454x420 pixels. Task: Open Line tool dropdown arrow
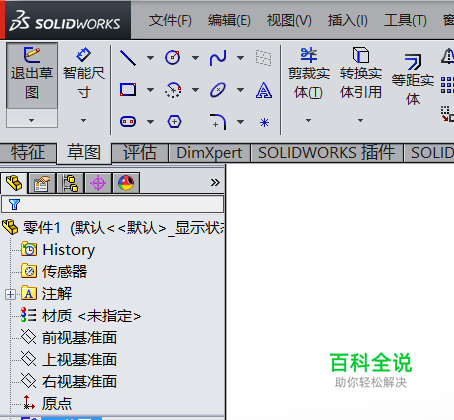[150, 58]
